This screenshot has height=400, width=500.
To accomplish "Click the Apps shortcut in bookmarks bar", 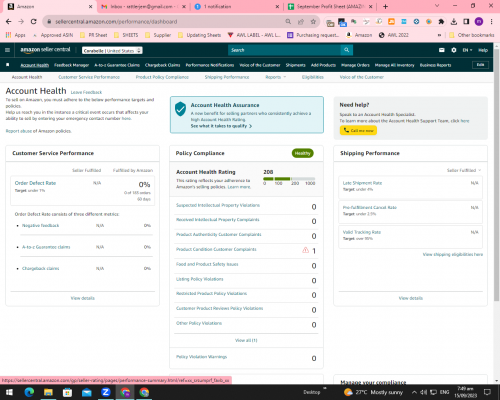I will click(16, 35).
